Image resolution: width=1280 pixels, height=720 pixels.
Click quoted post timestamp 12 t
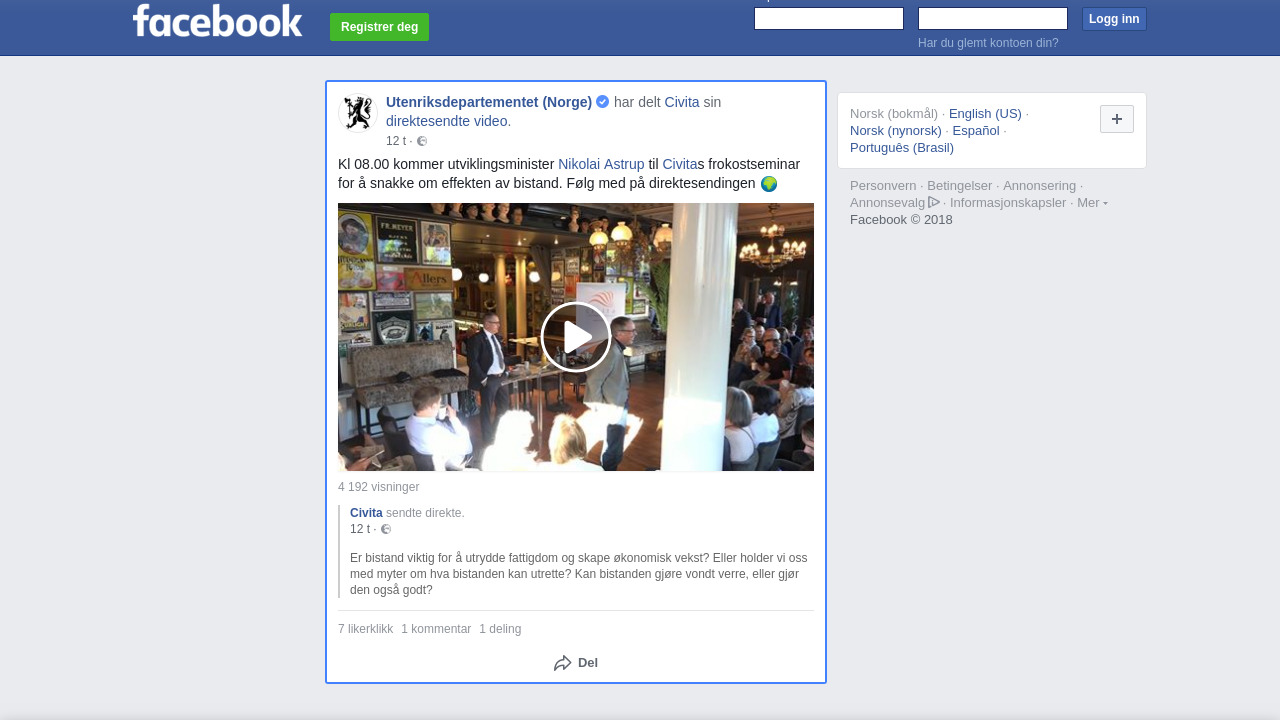[x=360, y=529]
